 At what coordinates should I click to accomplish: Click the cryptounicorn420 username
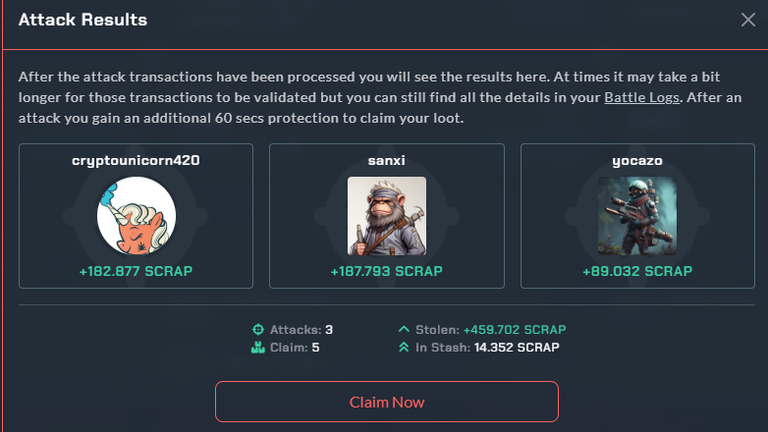136,161
